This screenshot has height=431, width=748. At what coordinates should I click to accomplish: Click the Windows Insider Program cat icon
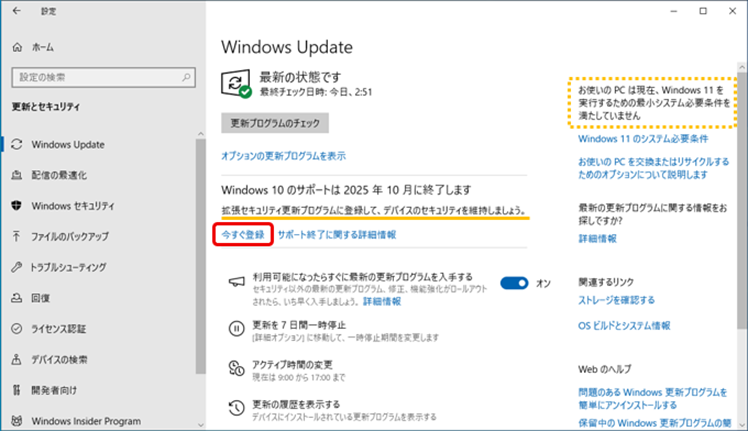pos(17,420)
